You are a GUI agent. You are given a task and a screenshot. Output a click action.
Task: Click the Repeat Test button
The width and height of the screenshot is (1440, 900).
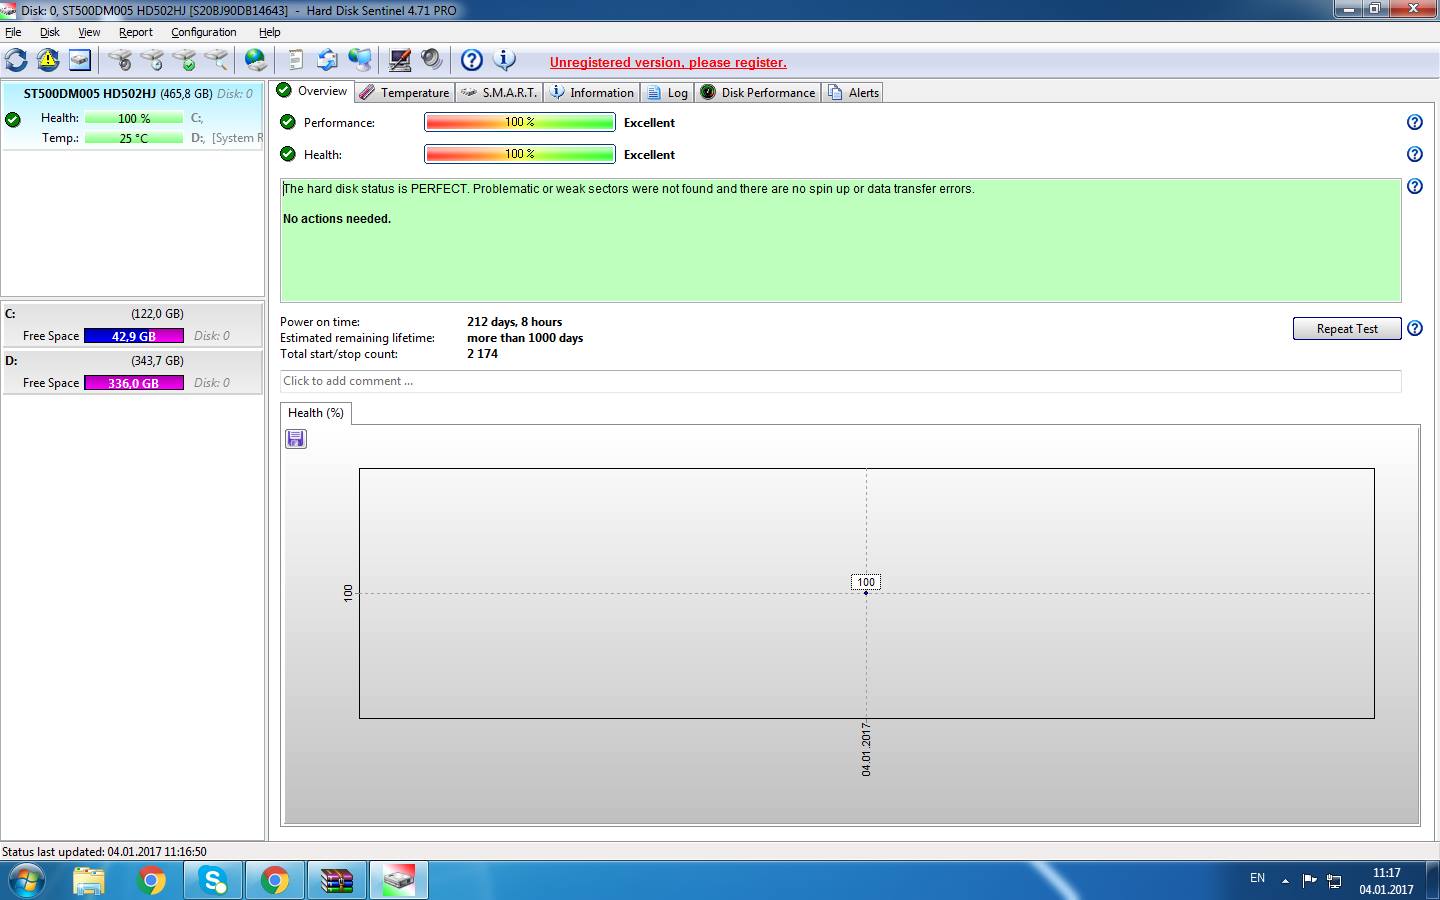click(x=1347, y=329)
